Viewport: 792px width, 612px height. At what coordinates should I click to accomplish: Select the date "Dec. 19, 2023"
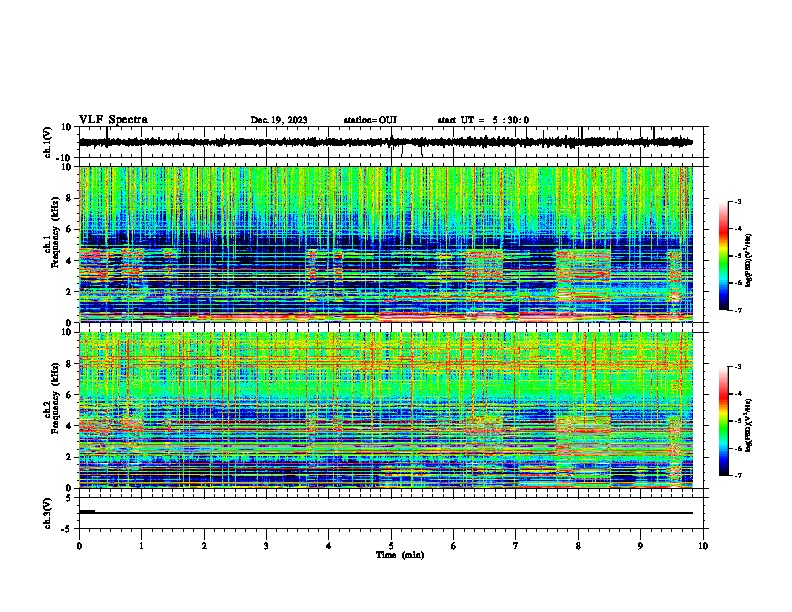click(279, 120)
